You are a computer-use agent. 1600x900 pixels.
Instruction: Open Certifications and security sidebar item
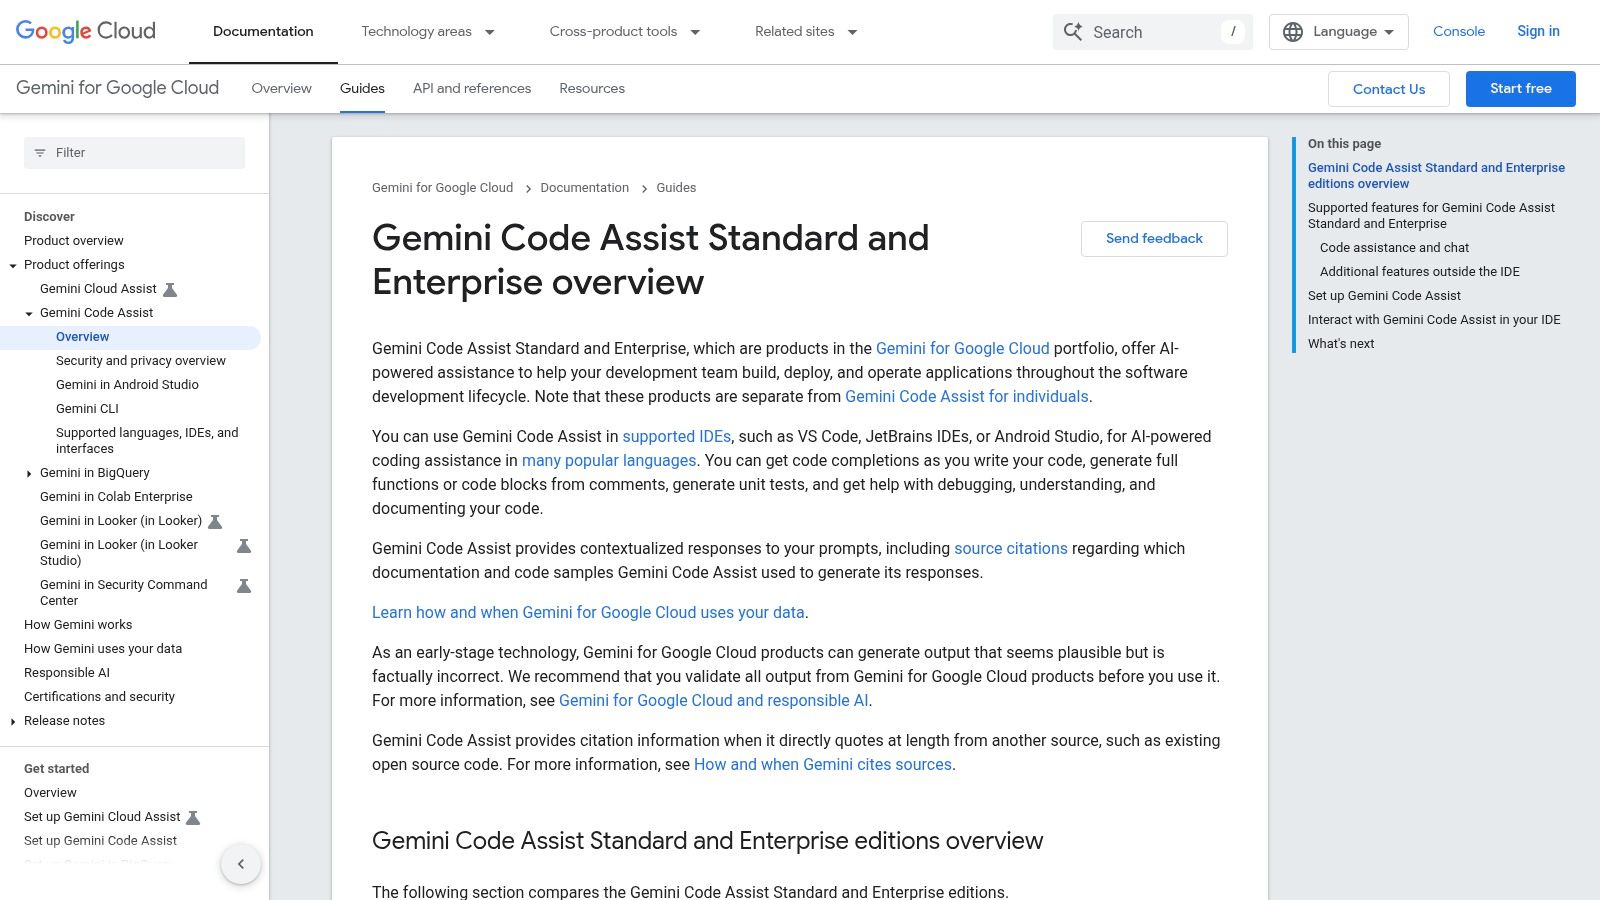point(99,697)
